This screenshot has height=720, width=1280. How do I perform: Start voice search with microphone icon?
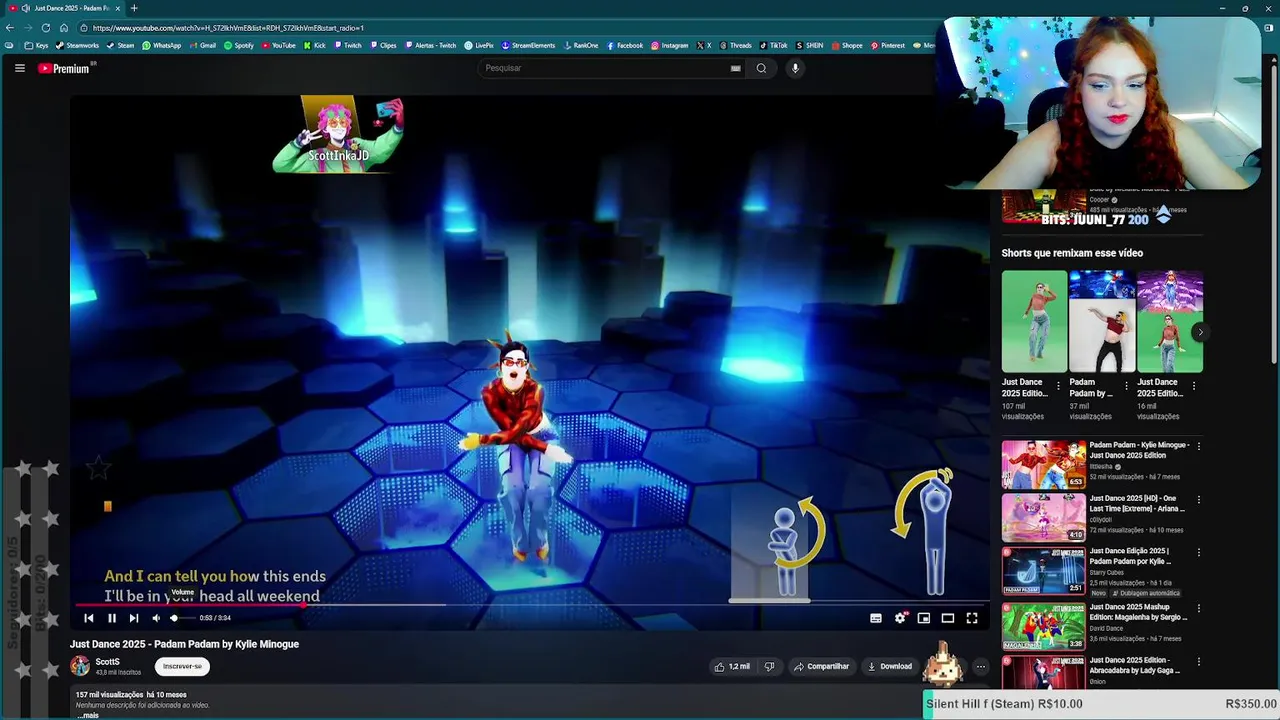[795, 68]
